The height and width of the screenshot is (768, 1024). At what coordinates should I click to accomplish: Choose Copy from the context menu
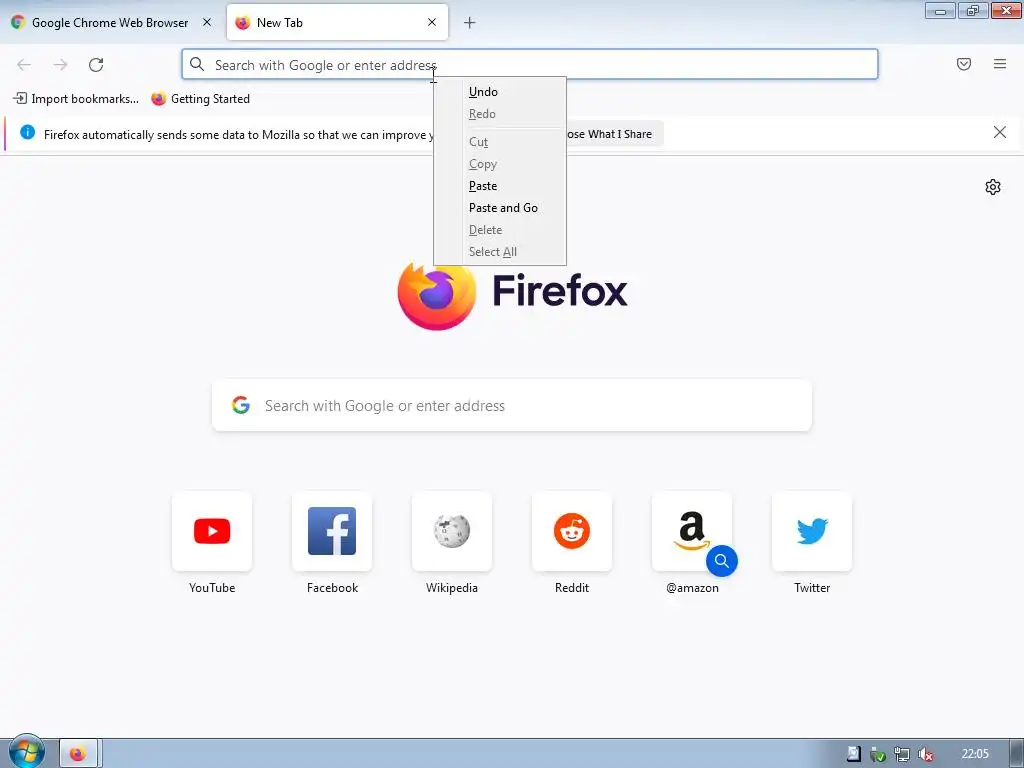click(x=500, y=164)
